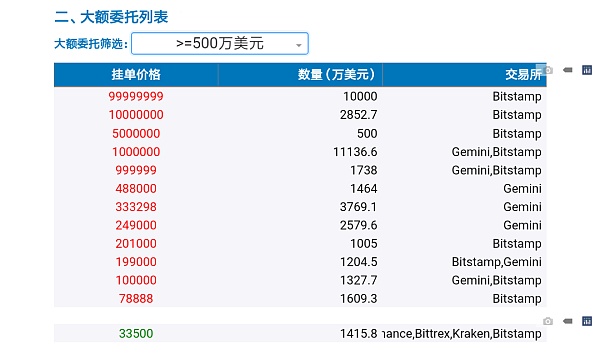
Task: Click the quantity value 11136.6
Action: point(355,152)
